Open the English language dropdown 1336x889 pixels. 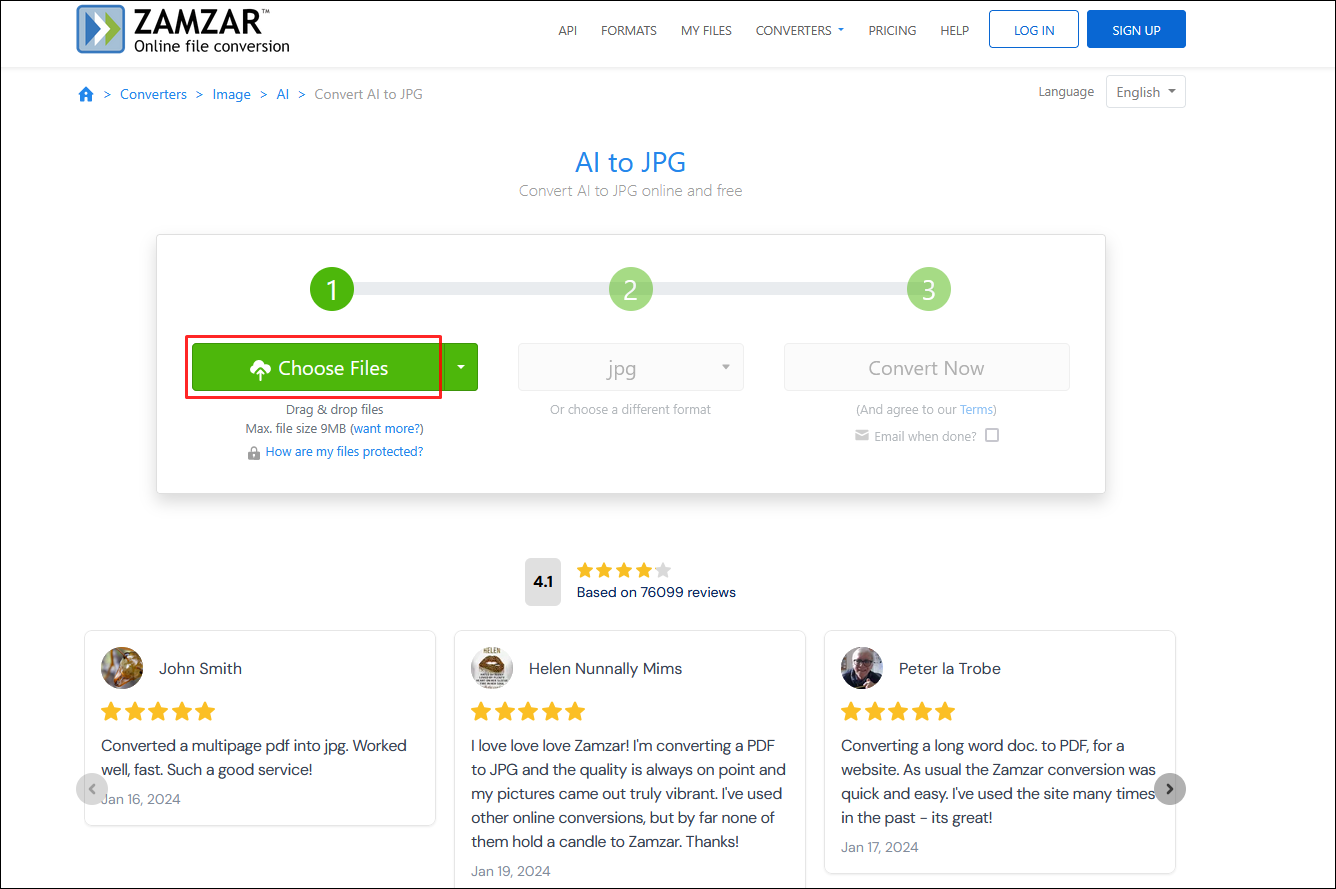pos(1146,92)
